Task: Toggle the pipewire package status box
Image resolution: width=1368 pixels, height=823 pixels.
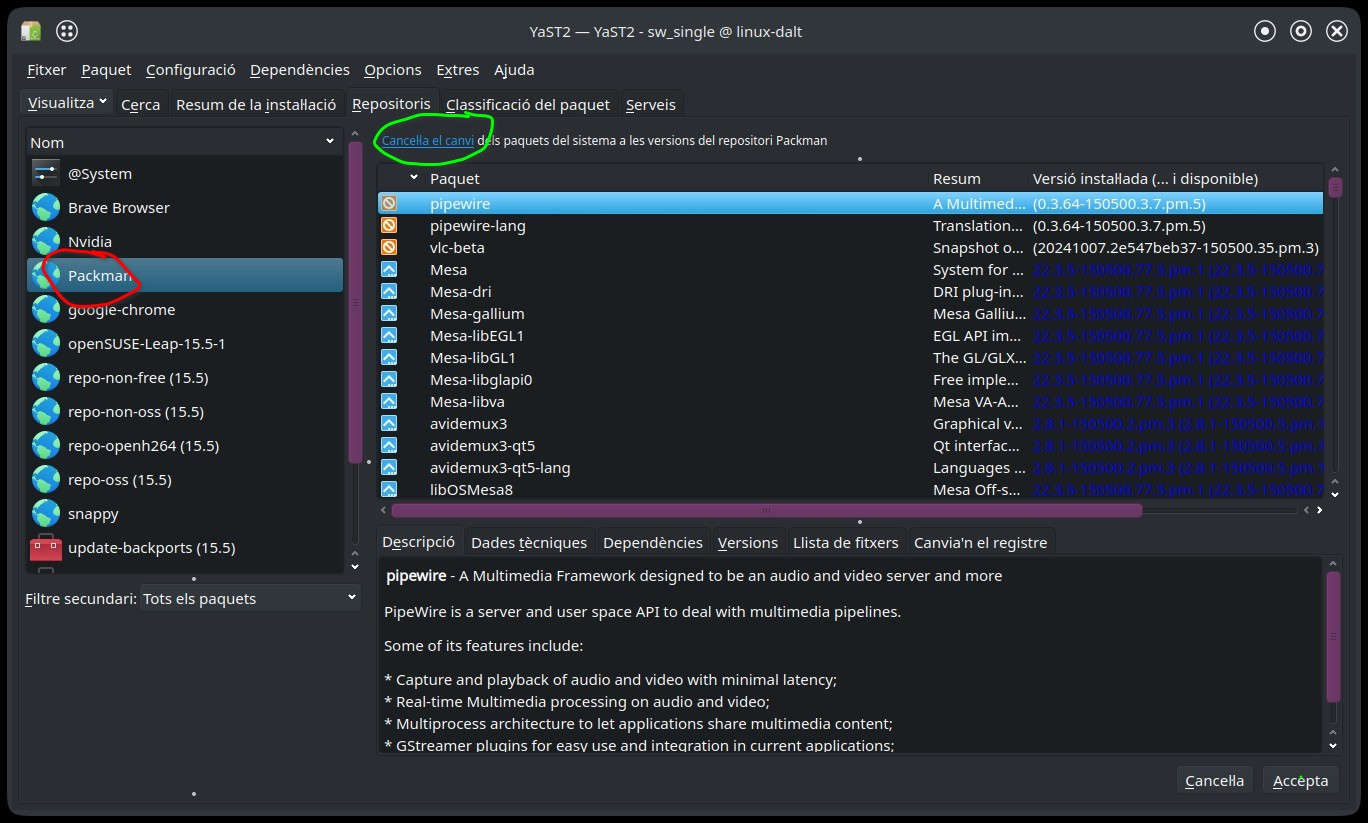Action: [389, 203]
